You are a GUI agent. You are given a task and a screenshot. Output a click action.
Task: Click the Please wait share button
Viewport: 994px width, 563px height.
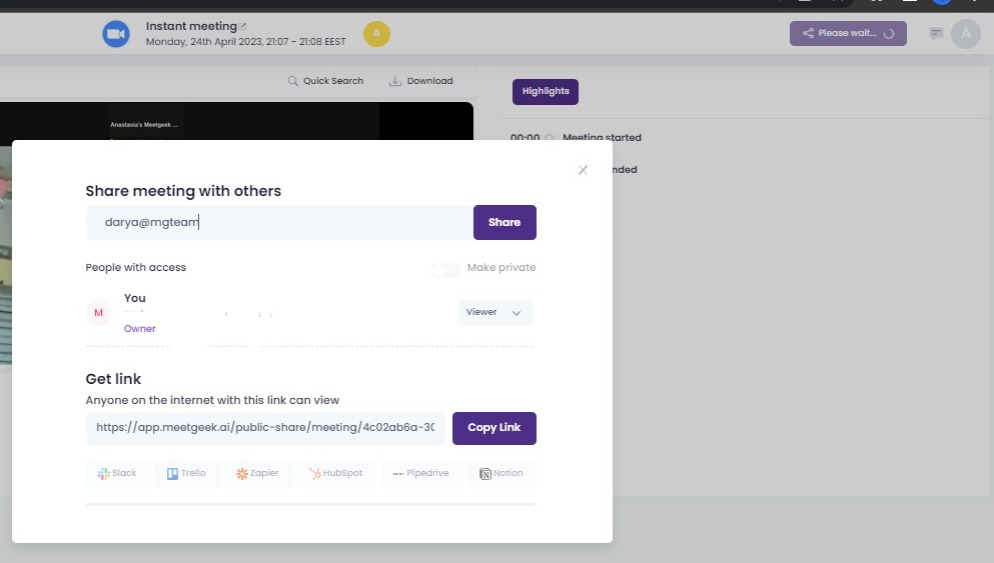848,33
